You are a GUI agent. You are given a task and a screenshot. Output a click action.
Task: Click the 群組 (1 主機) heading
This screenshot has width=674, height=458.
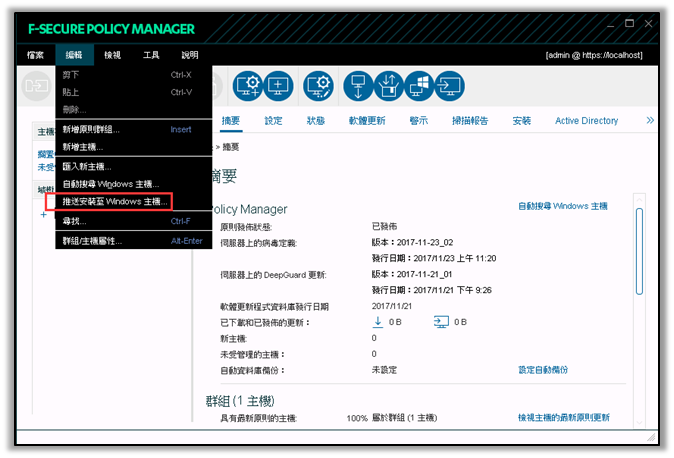tap(240, 401)
